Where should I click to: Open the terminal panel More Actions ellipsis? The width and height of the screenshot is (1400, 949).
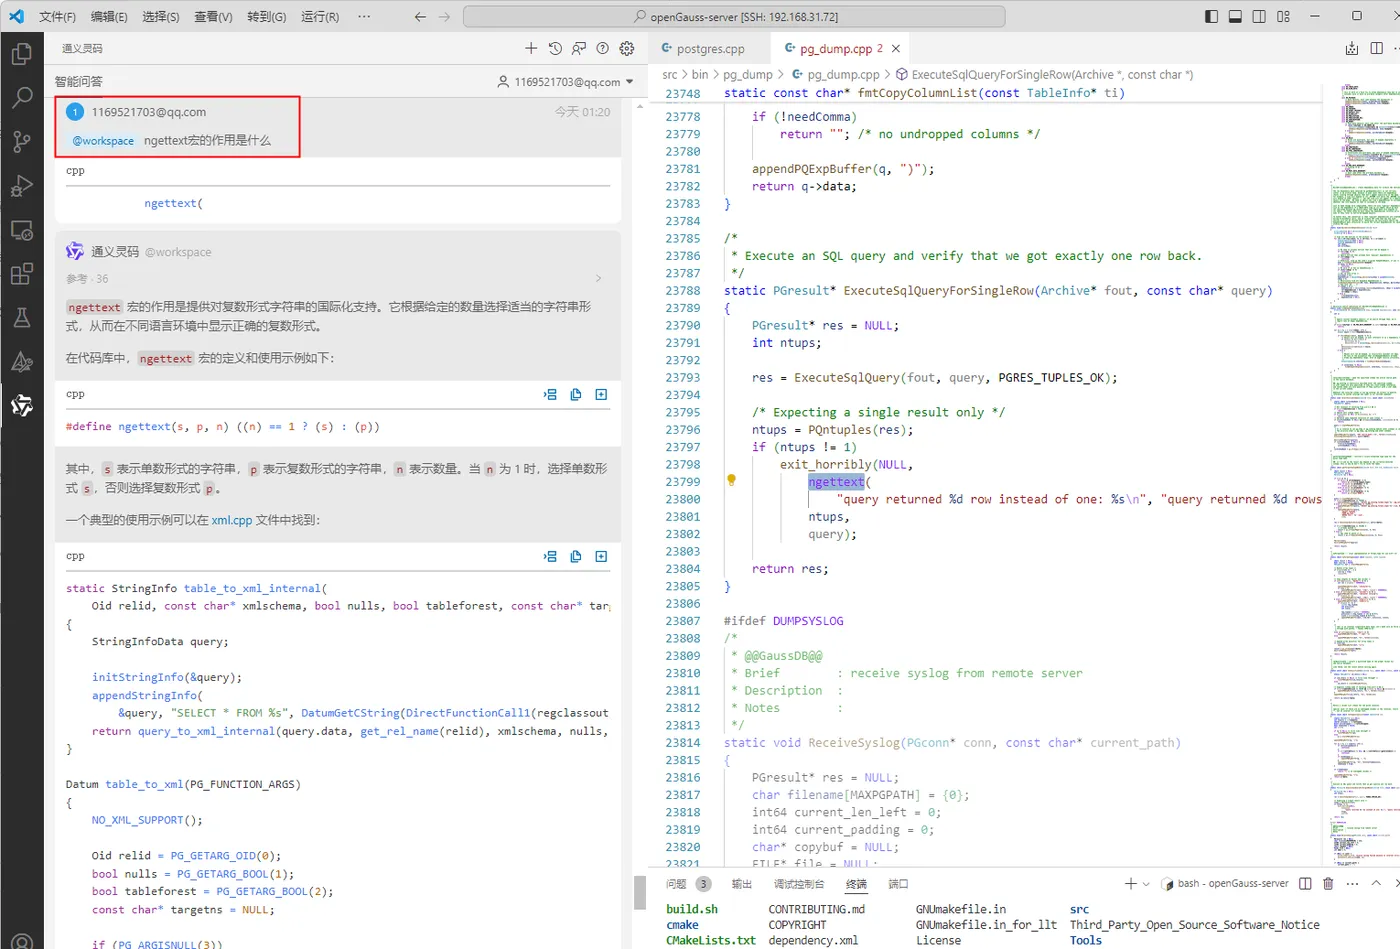click(x=1352, y=883)
